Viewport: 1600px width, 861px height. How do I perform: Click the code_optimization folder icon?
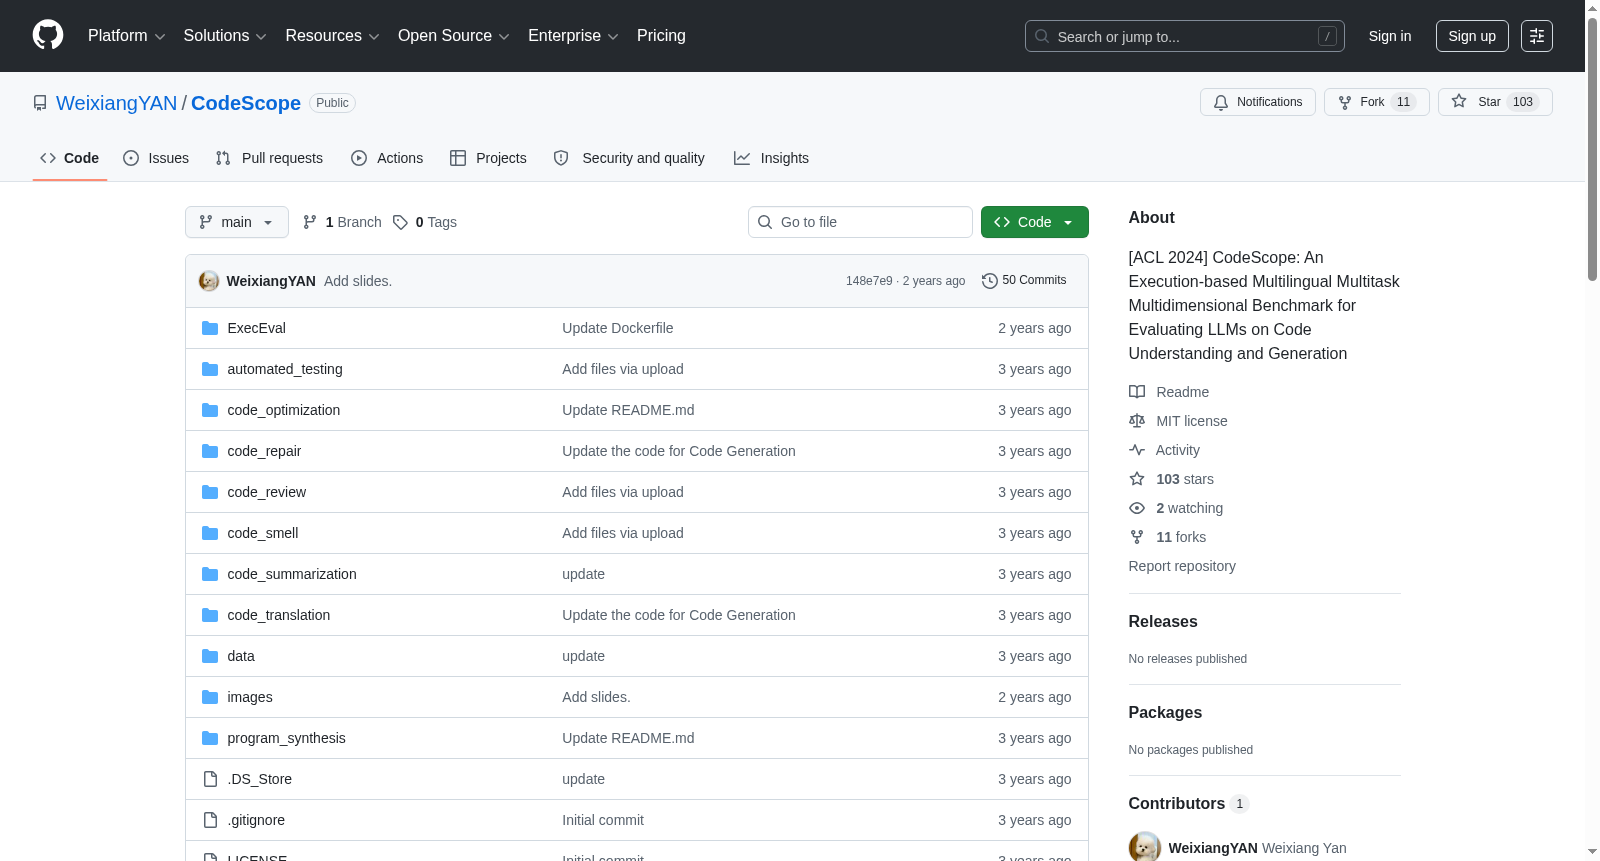(210, 410)
